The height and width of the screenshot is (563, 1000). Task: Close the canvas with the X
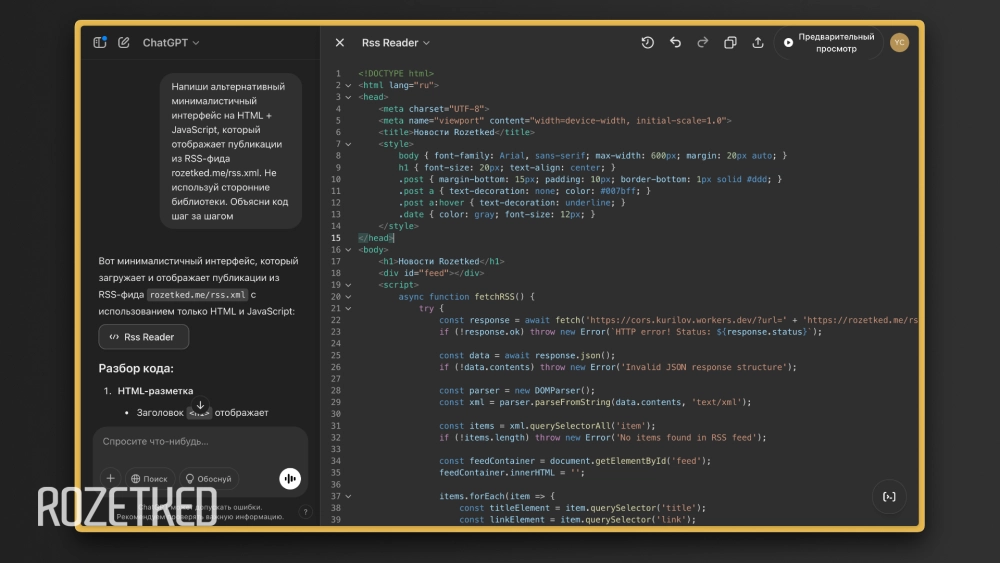pyautogui.click(x=340, y=43)
